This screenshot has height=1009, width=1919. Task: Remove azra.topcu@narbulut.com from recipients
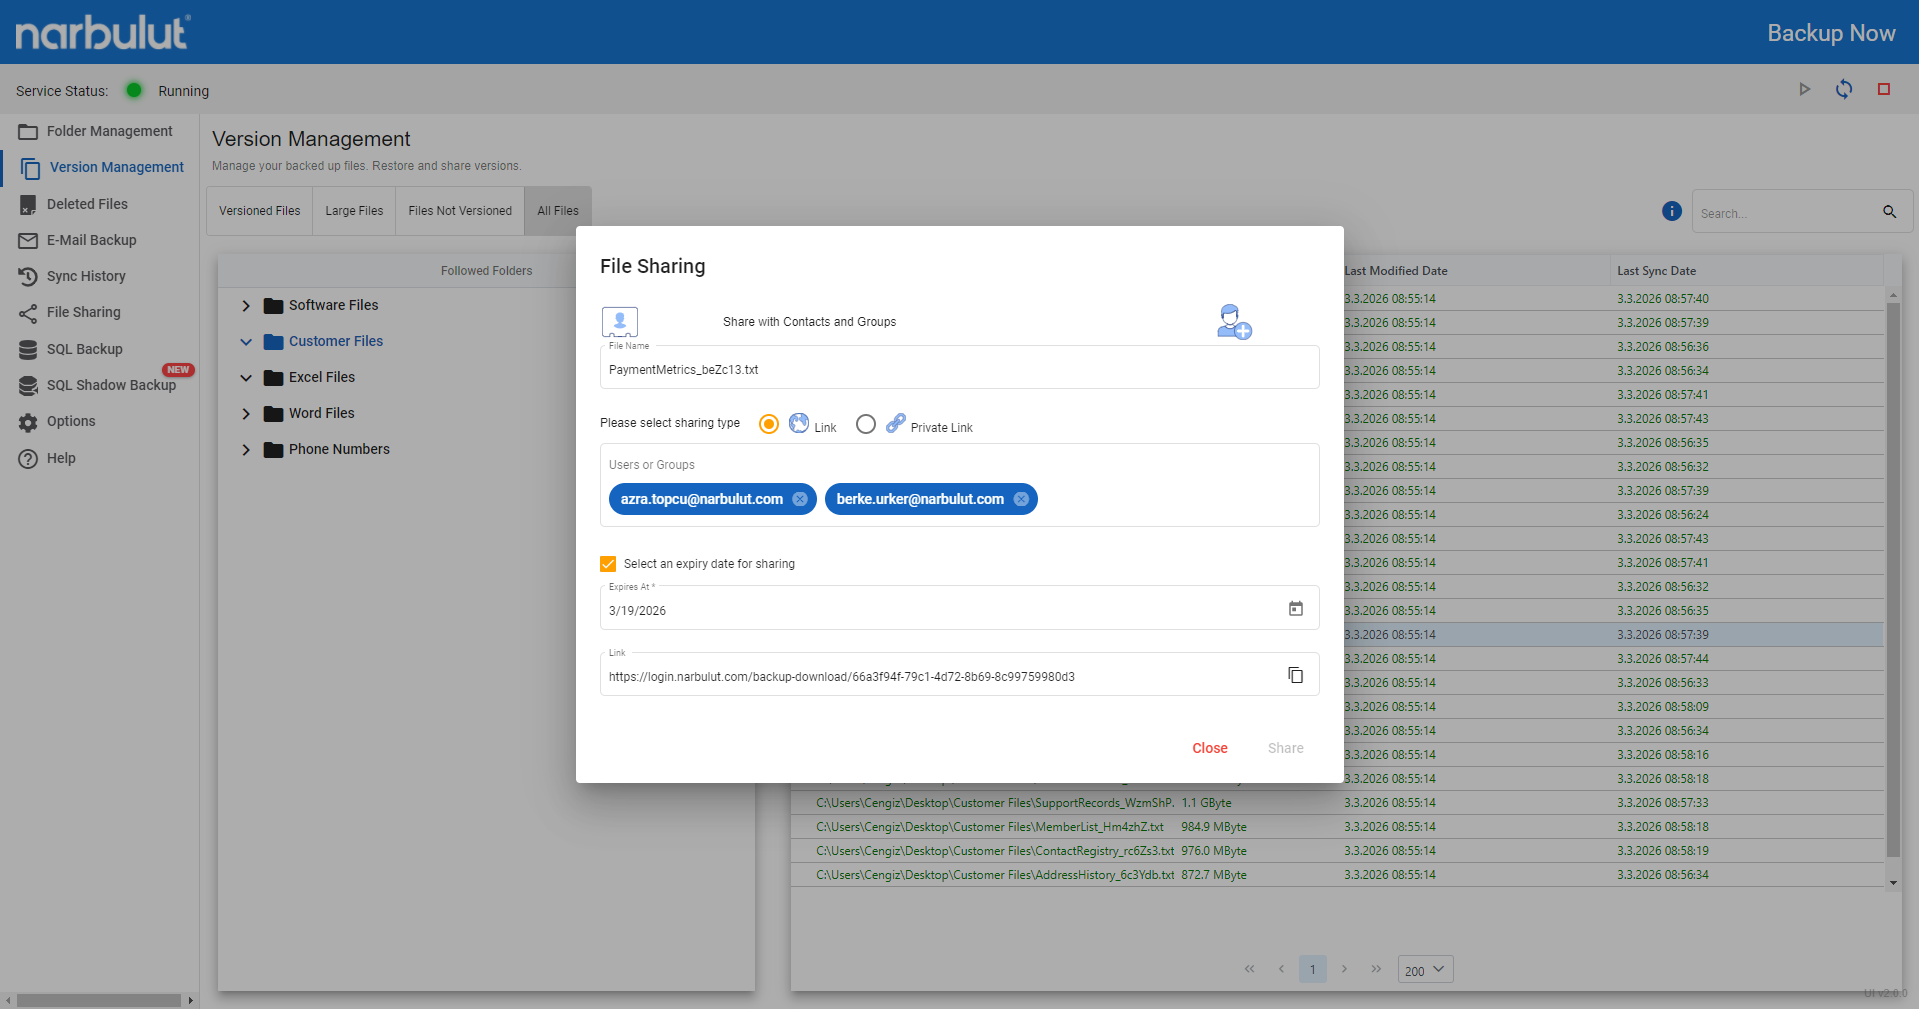click(800, 499)
